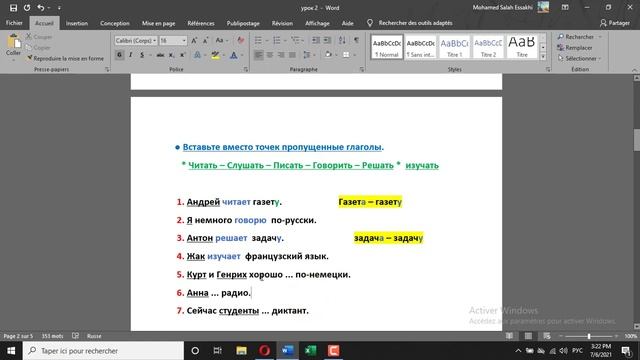
Task: Open File Explorer from the taskbar
Action: pos(241,351)
